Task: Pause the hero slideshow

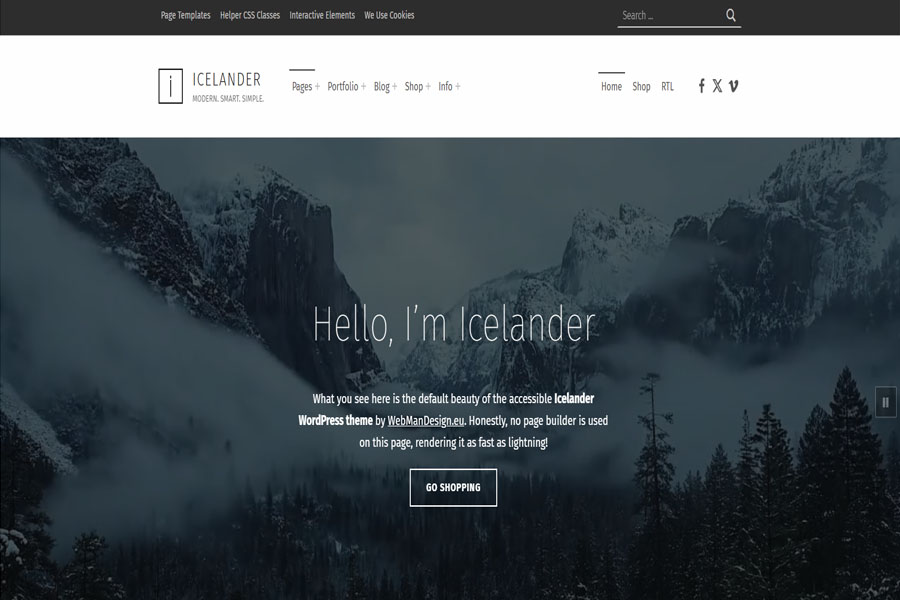Action: point(884,399)
